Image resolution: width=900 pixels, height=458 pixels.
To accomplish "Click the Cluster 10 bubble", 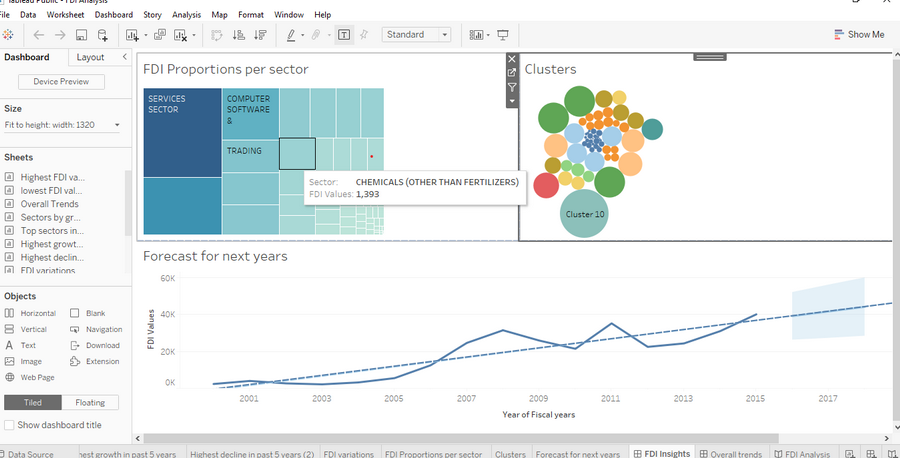I will (x=584, y=214).
